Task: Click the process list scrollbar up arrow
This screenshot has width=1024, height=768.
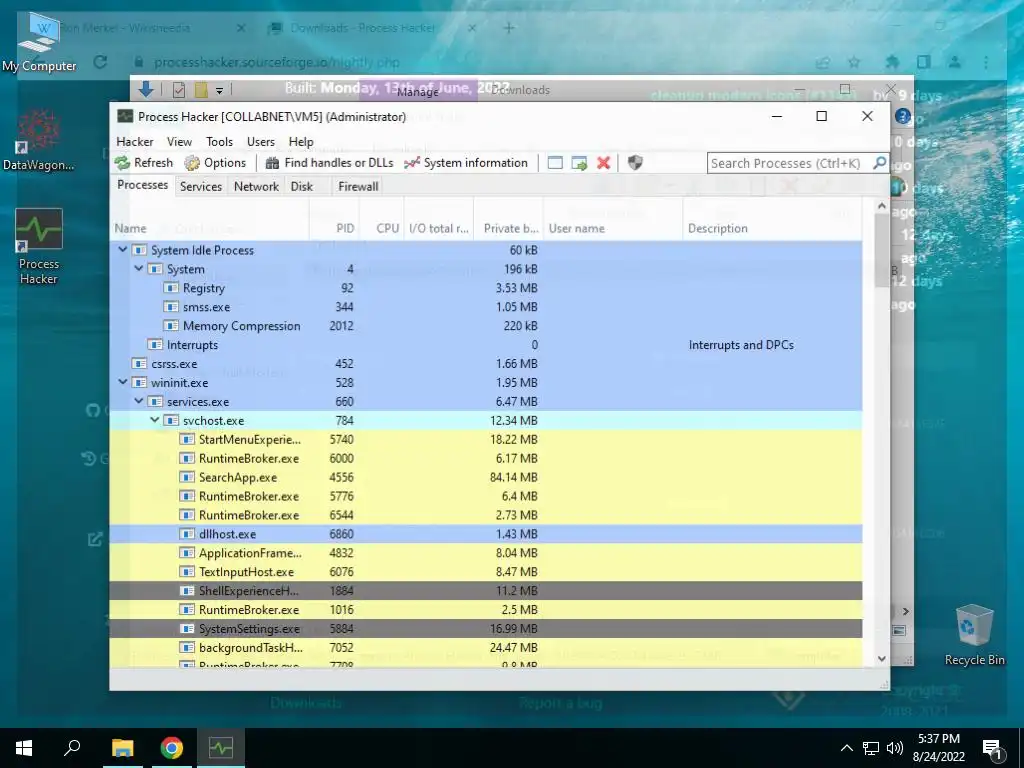Action: [882, 206]
